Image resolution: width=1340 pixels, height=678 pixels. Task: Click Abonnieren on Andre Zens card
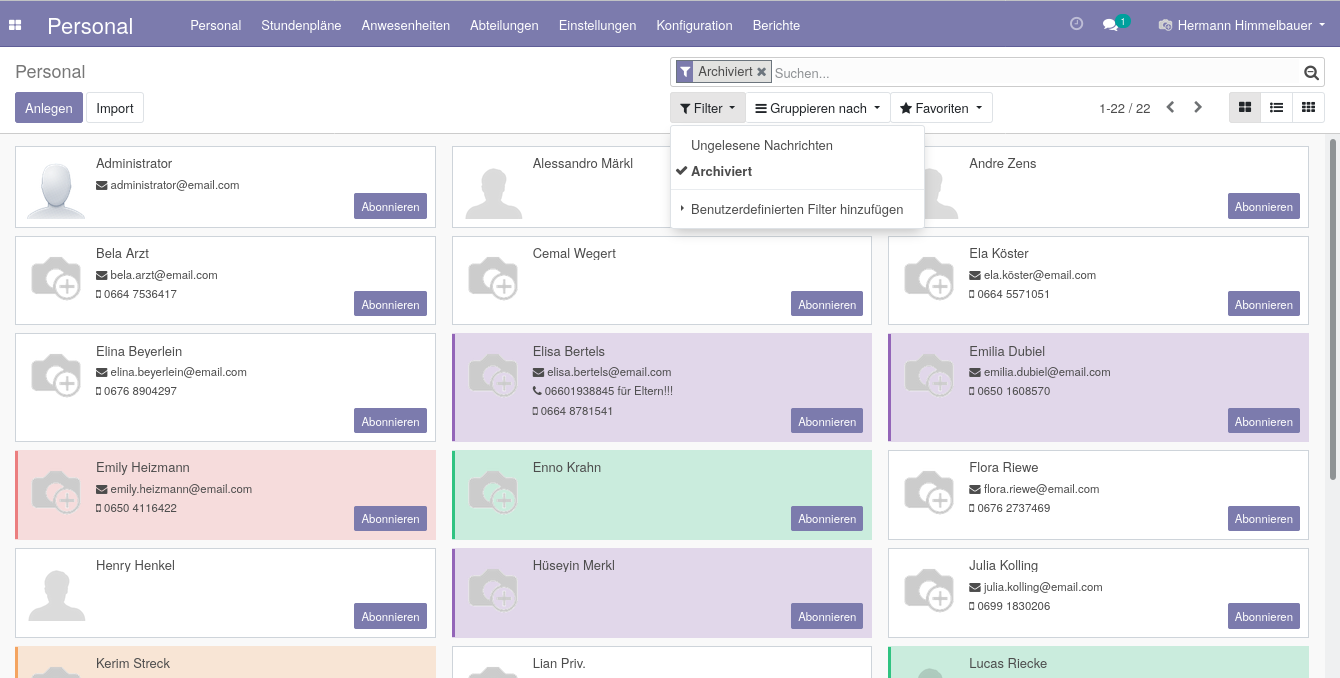(1264, 207)
